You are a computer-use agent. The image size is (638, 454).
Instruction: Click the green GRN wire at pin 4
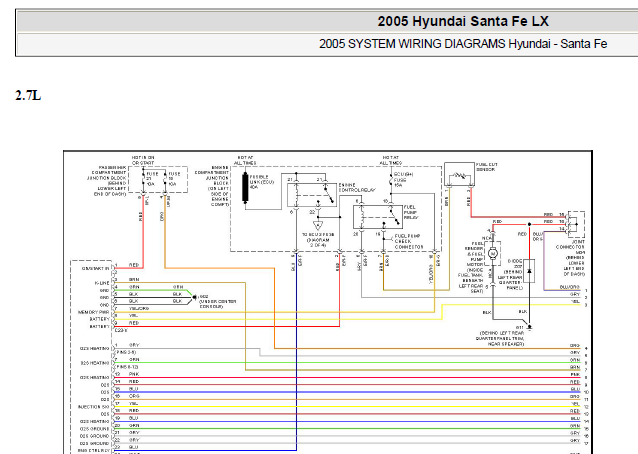tap(155, 290)
